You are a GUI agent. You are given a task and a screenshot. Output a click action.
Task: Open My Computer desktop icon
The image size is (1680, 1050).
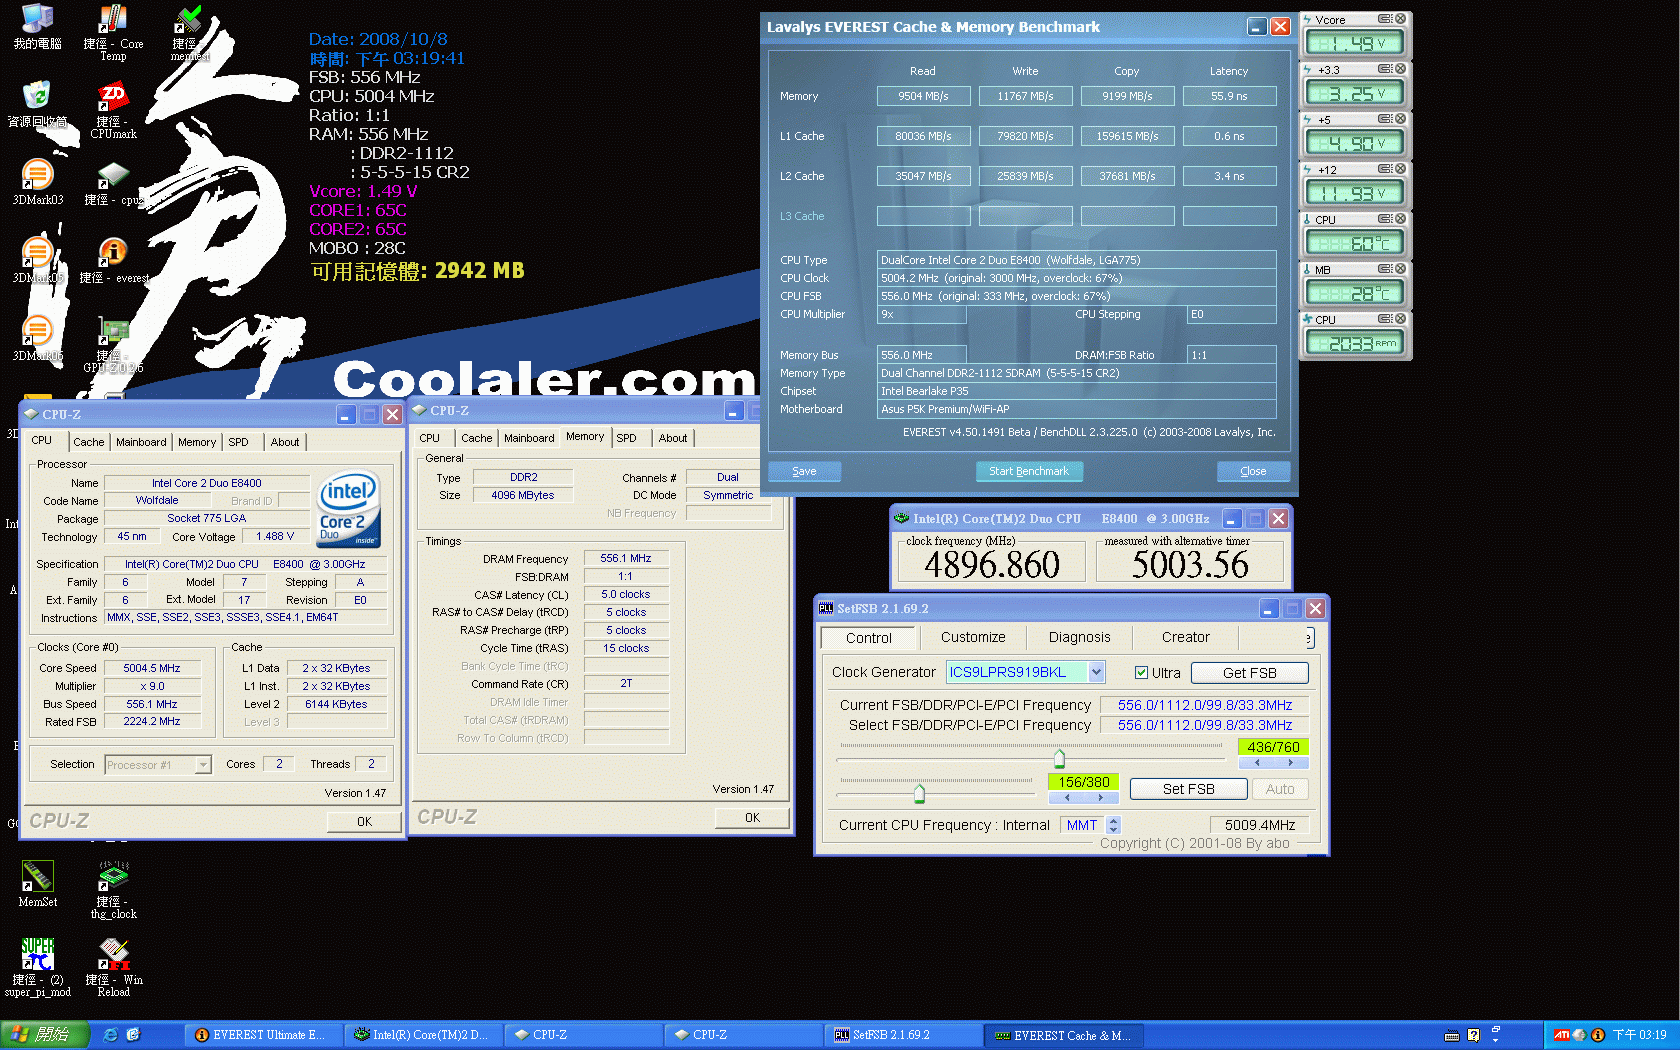click(37, 27)
